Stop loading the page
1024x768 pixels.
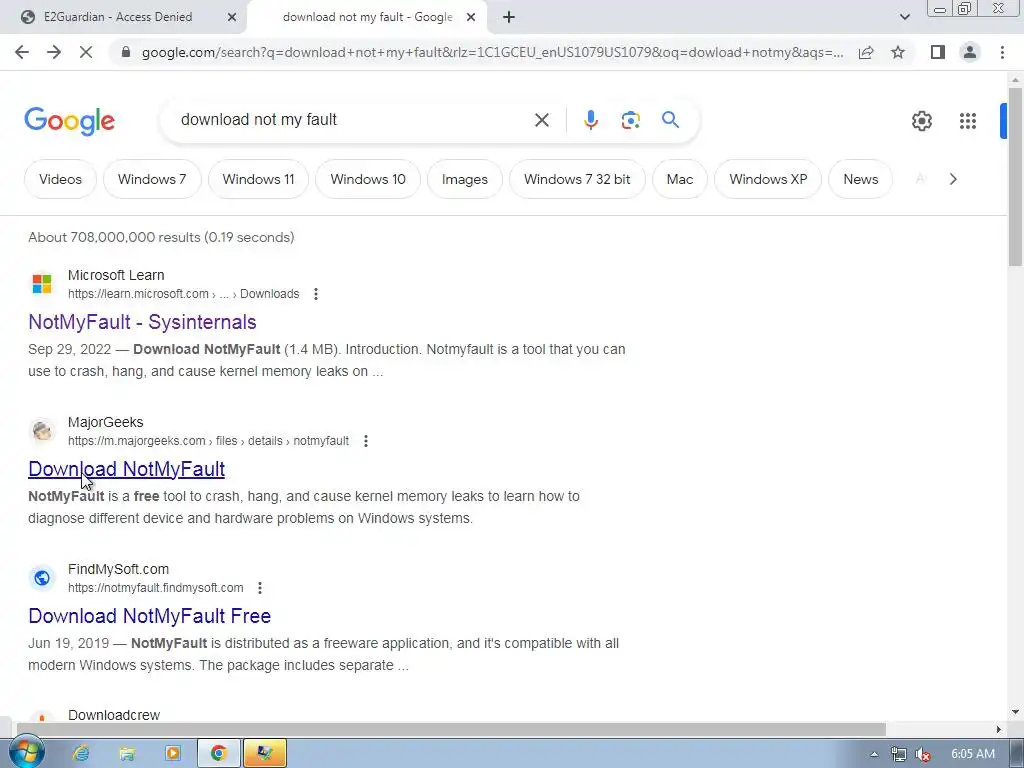point(86,52)
